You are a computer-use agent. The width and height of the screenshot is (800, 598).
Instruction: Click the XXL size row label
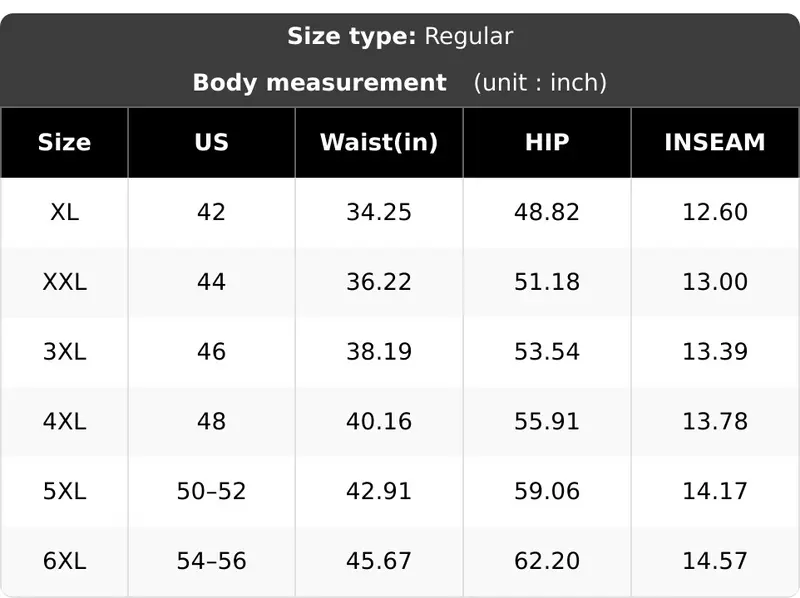64,282
